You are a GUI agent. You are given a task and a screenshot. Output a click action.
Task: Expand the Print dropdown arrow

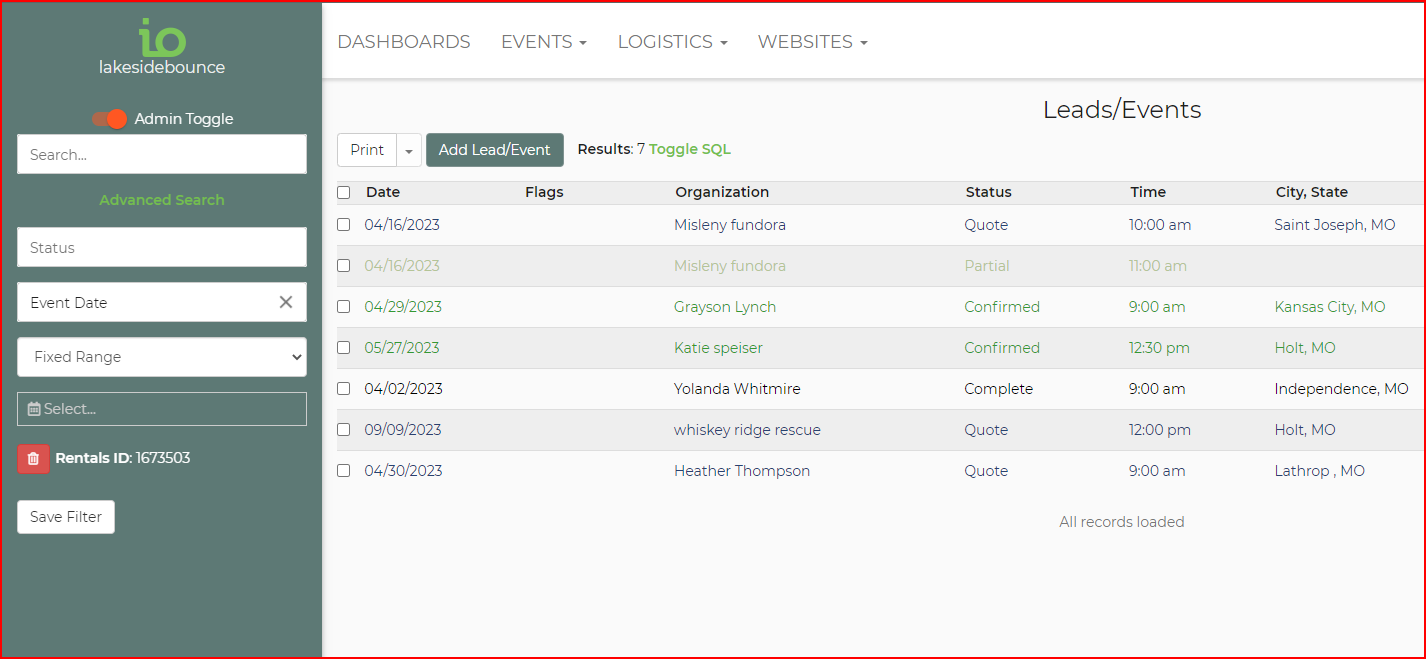409,150
